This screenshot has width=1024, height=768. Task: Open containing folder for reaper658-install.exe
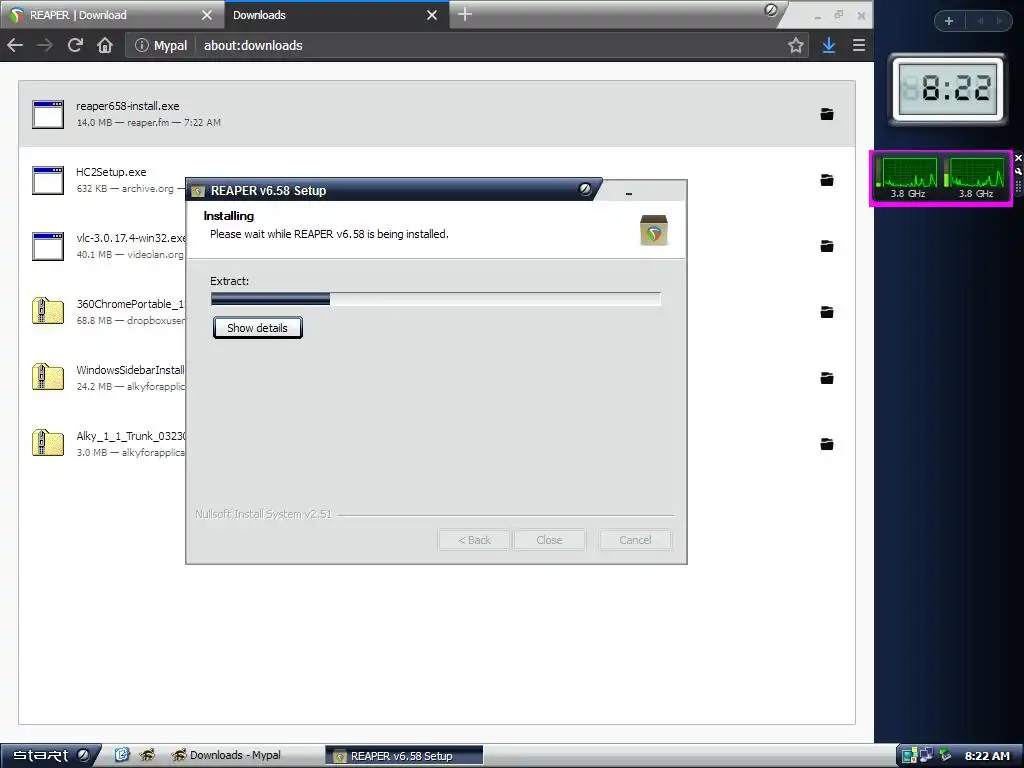tap(827, 114)
